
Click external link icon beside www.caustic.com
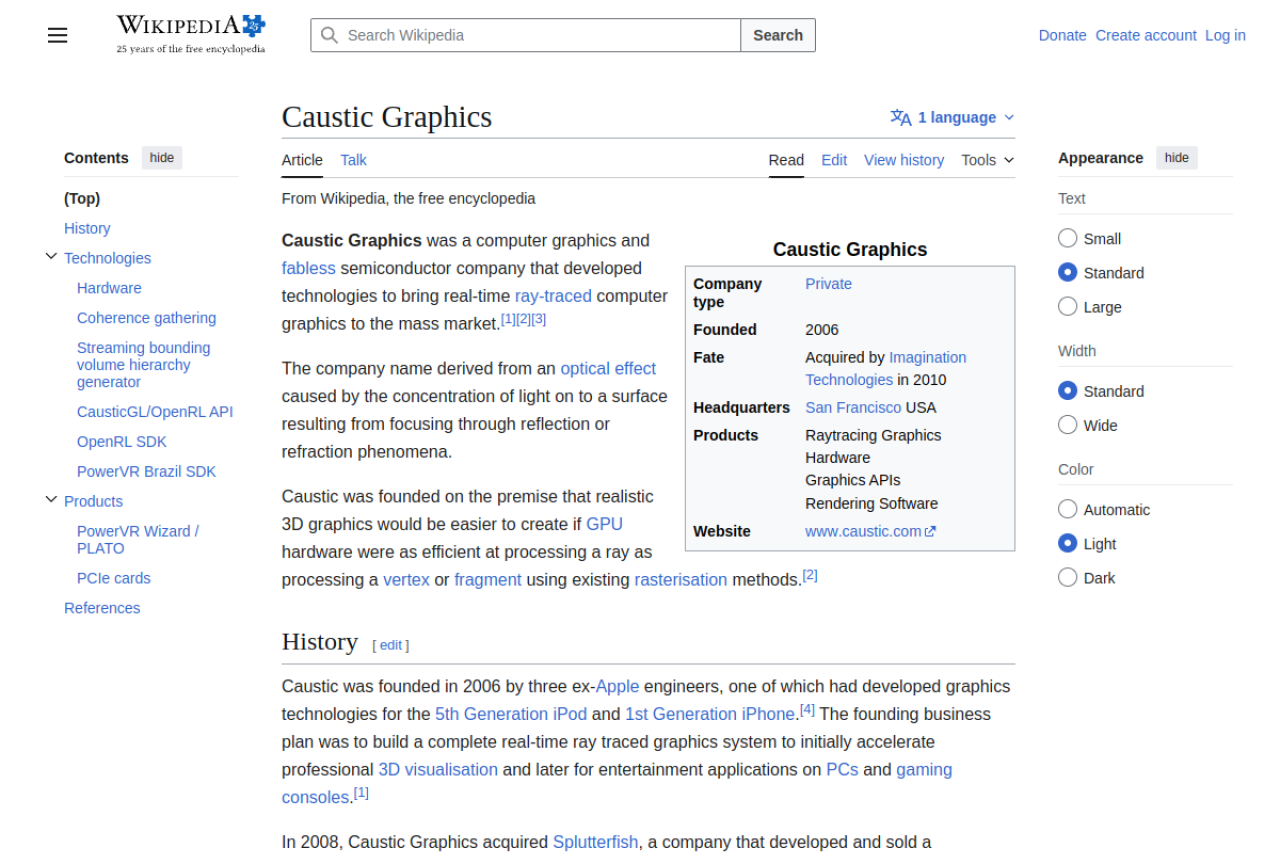coord(931,532)
